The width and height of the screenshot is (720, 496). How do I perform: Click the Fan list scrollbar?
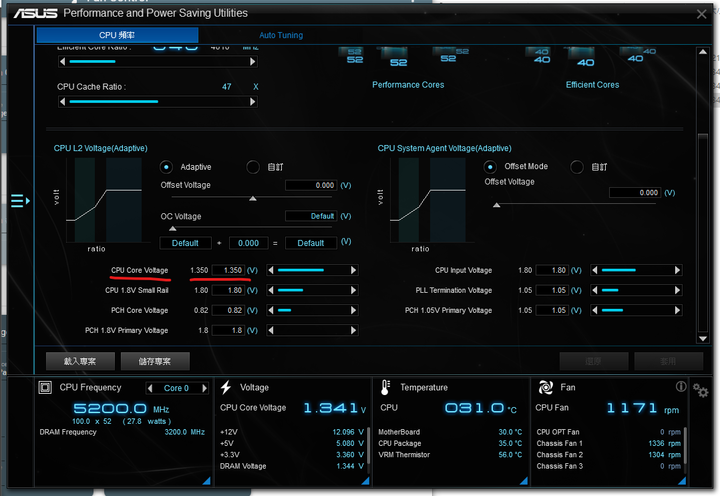[x=685, y=443]
